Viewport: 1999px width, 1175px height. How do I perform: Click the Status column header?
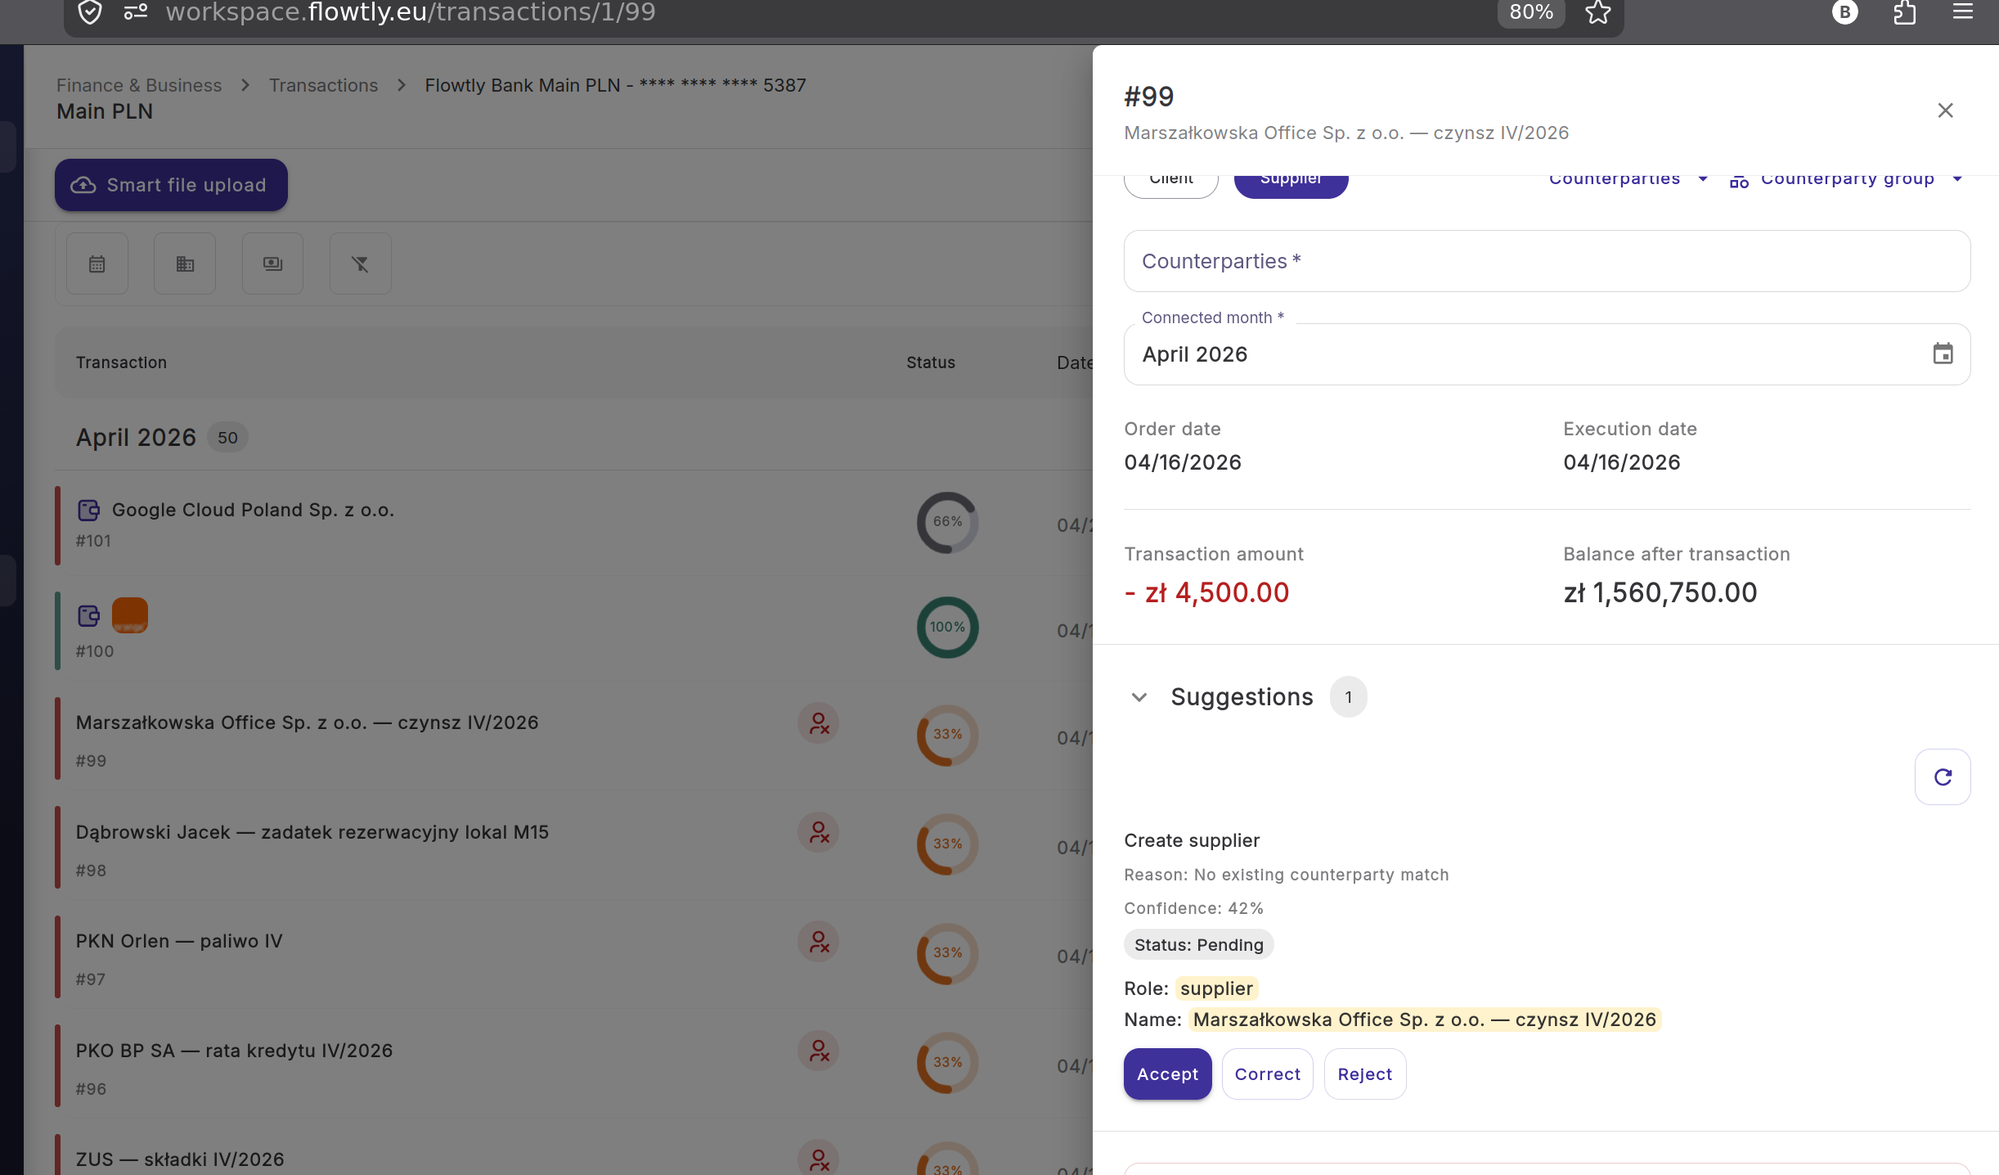tap(930, 362)
